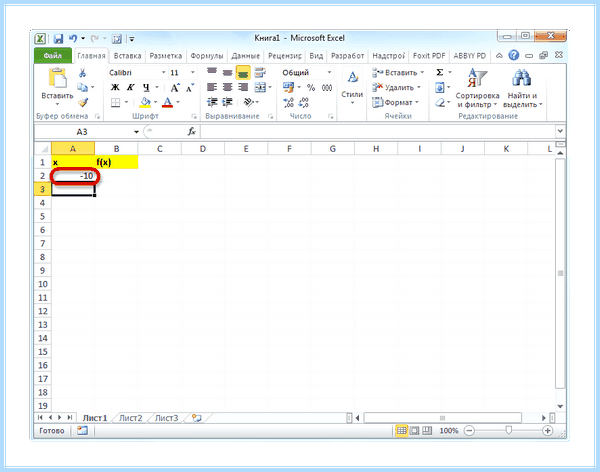The image size is (600, 472).
Task: Increase indent icon
Action: [227, 102]
